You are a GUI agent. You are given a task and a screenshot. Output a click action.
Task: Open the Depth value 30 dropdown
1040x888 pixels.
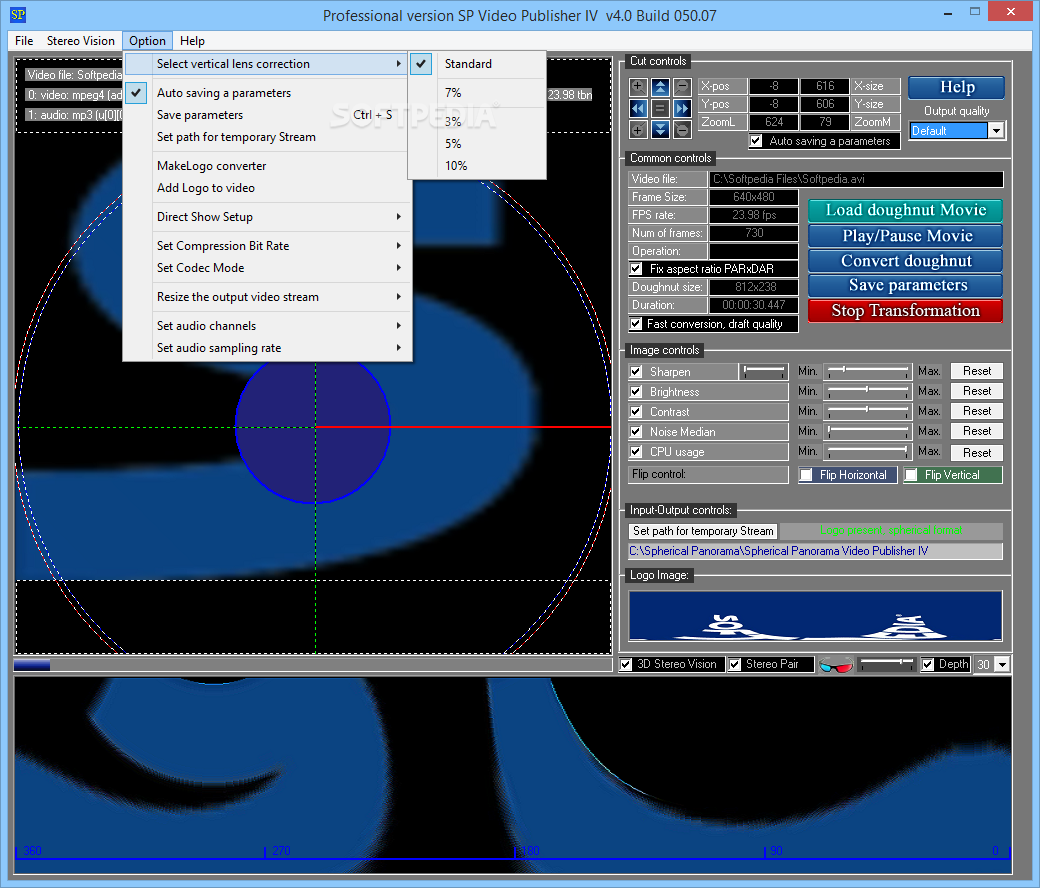click(1002, 665)
